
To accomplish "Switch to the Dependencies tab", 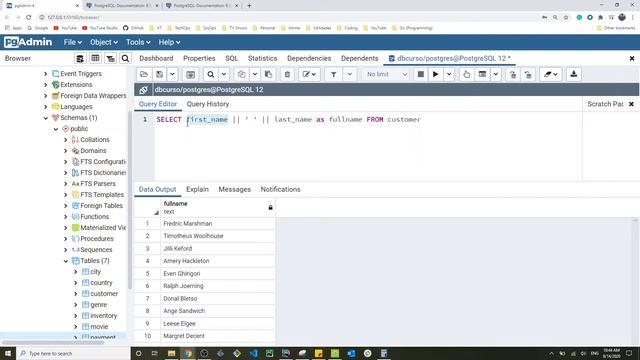I will tap(309, 58).
